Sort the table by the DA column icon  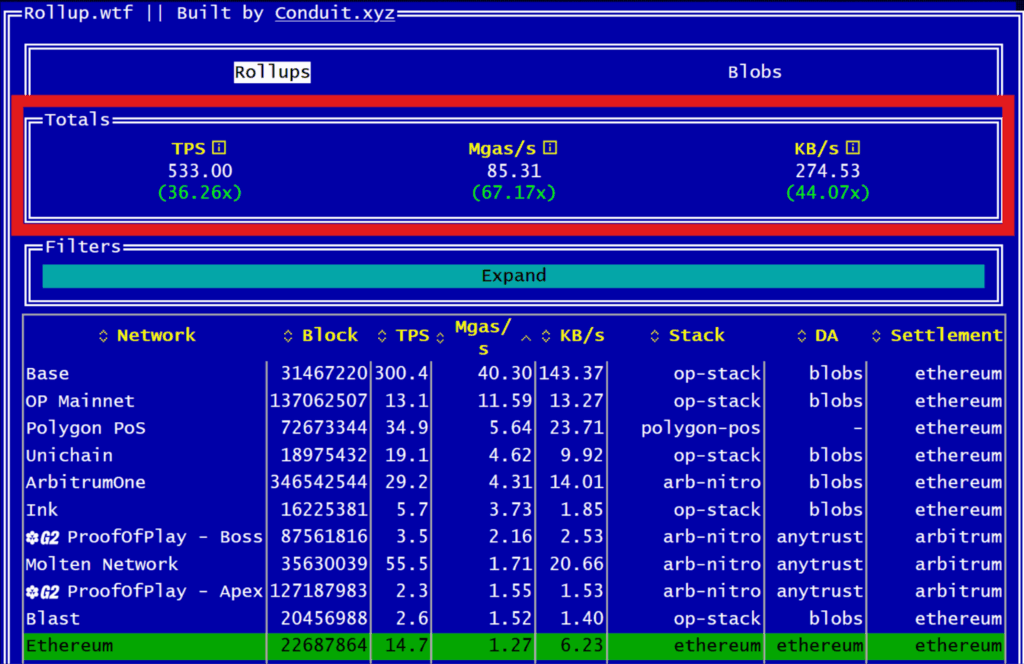[x=802, y=336]
